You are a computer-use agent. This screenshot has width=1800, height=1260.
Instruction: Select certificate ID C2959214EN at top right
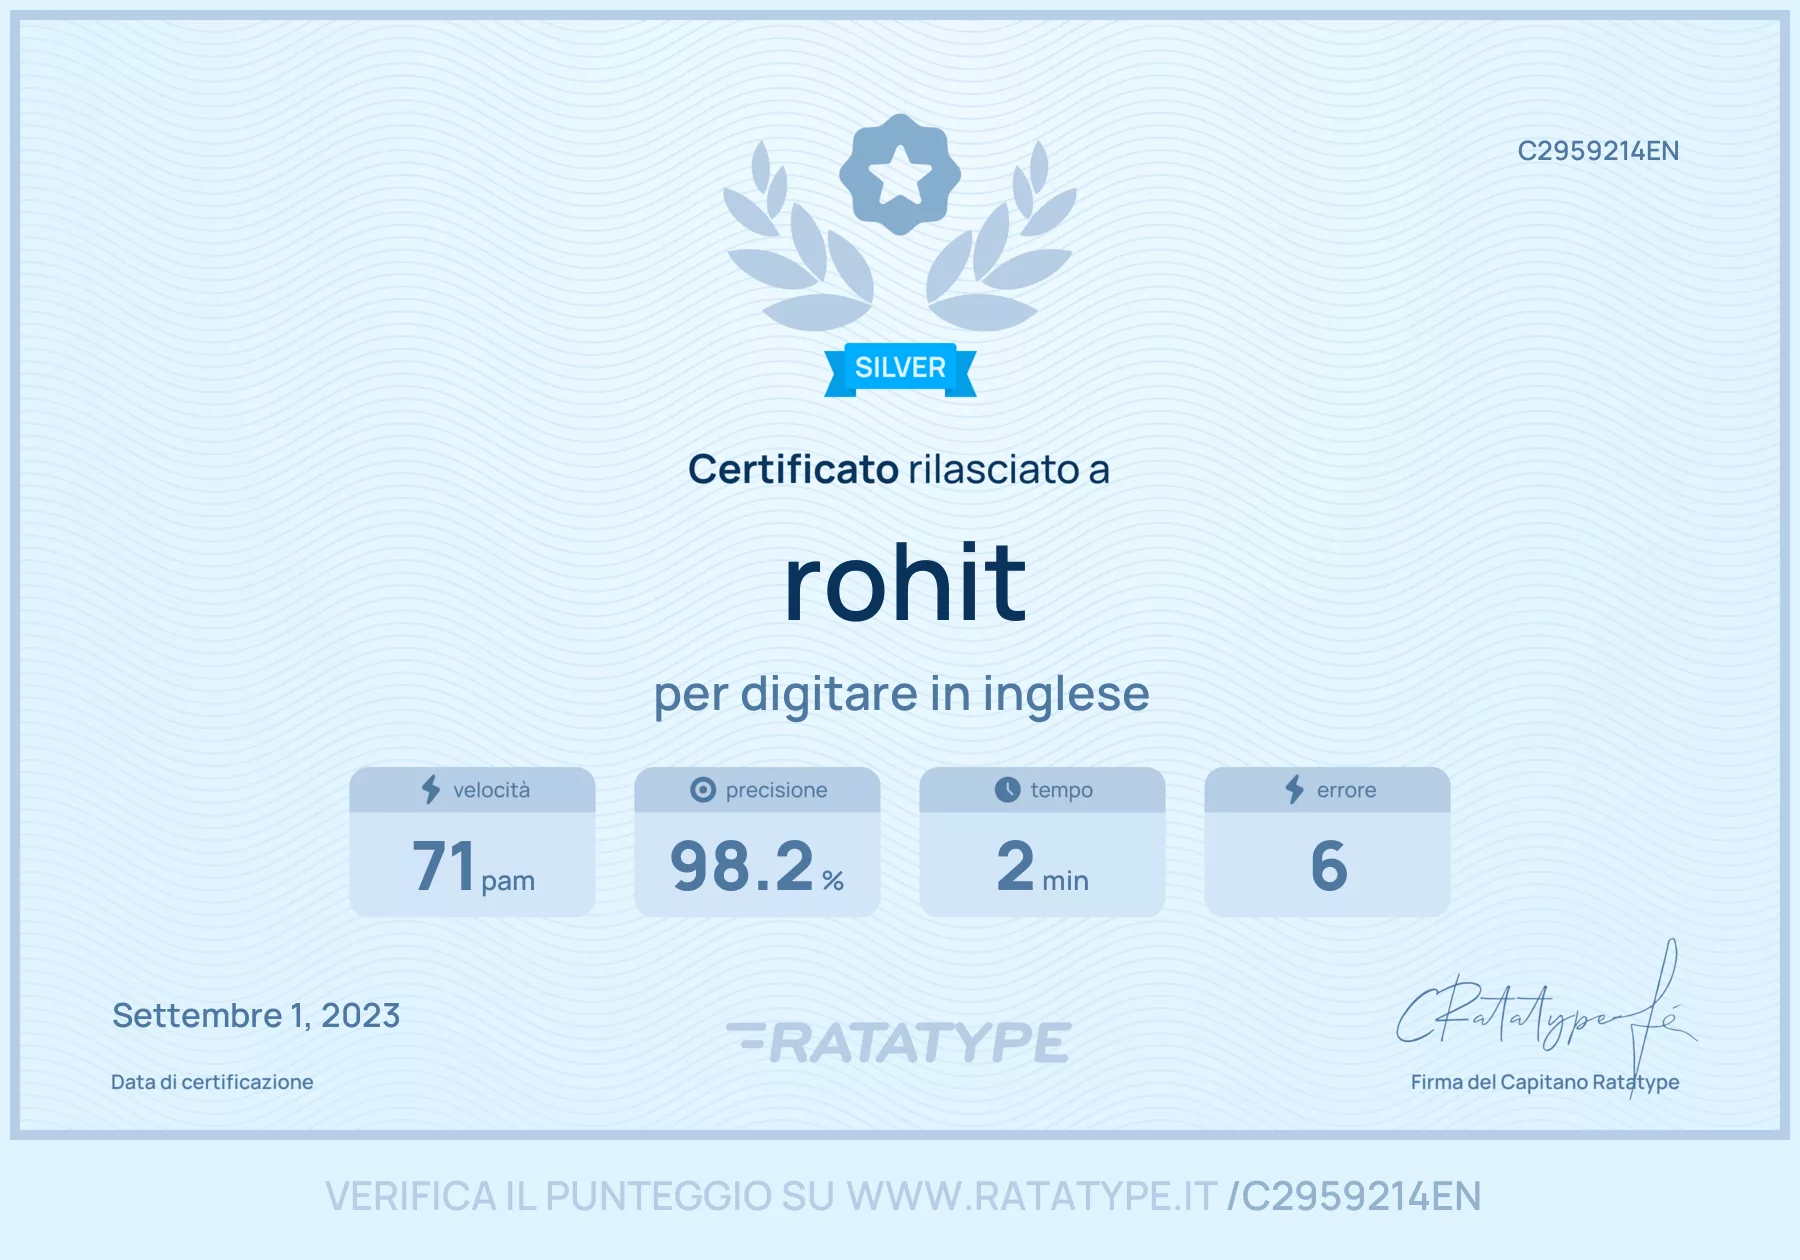(x=1598, y=151)
